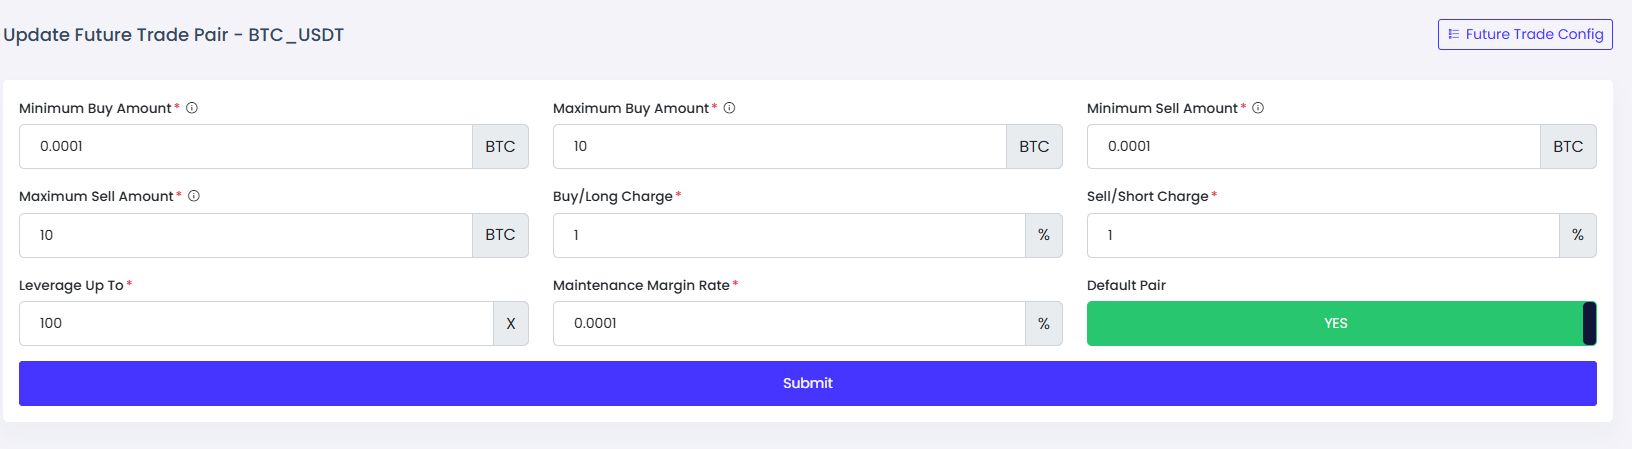This screenshot has height=449, width=1632.
Task: Click info icon beside Maximum Buy Amount
Action: coord(730,108)
